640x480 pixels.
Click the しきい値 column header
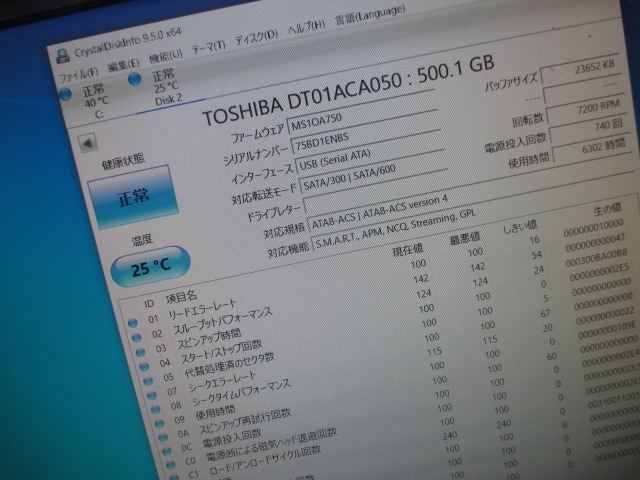520,226
